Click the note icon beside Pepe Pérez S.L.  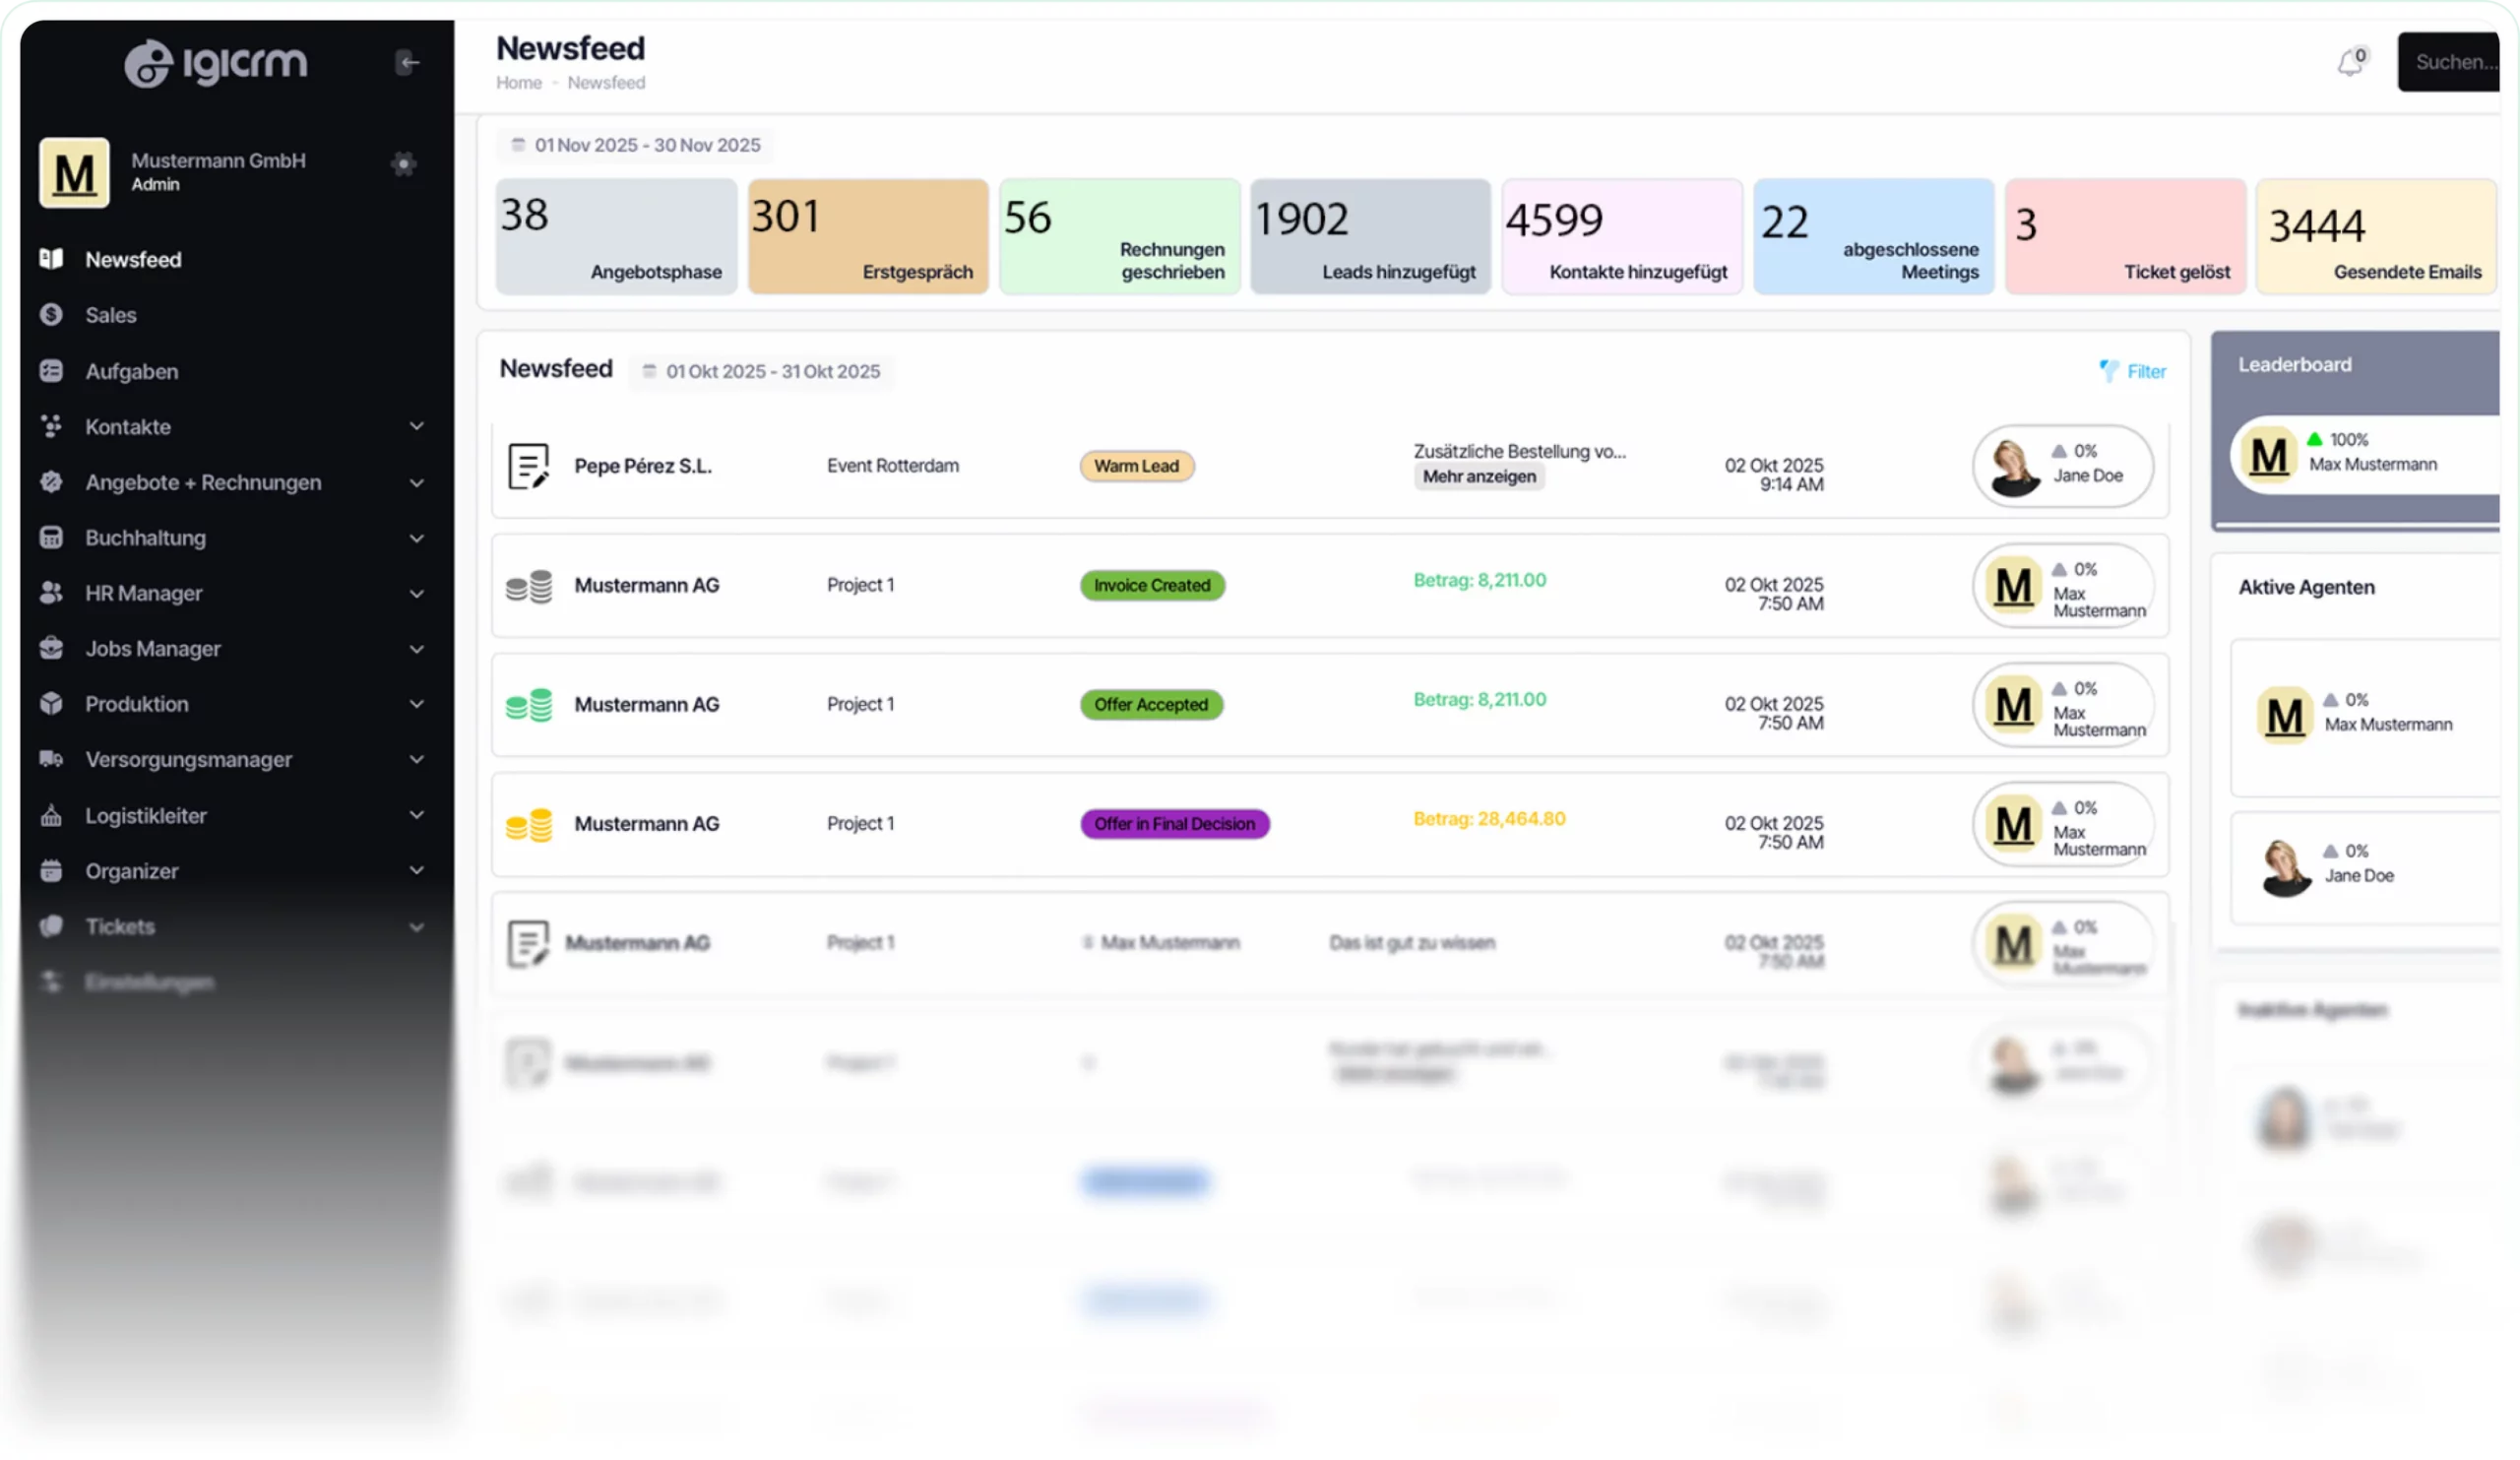point(528,466)
